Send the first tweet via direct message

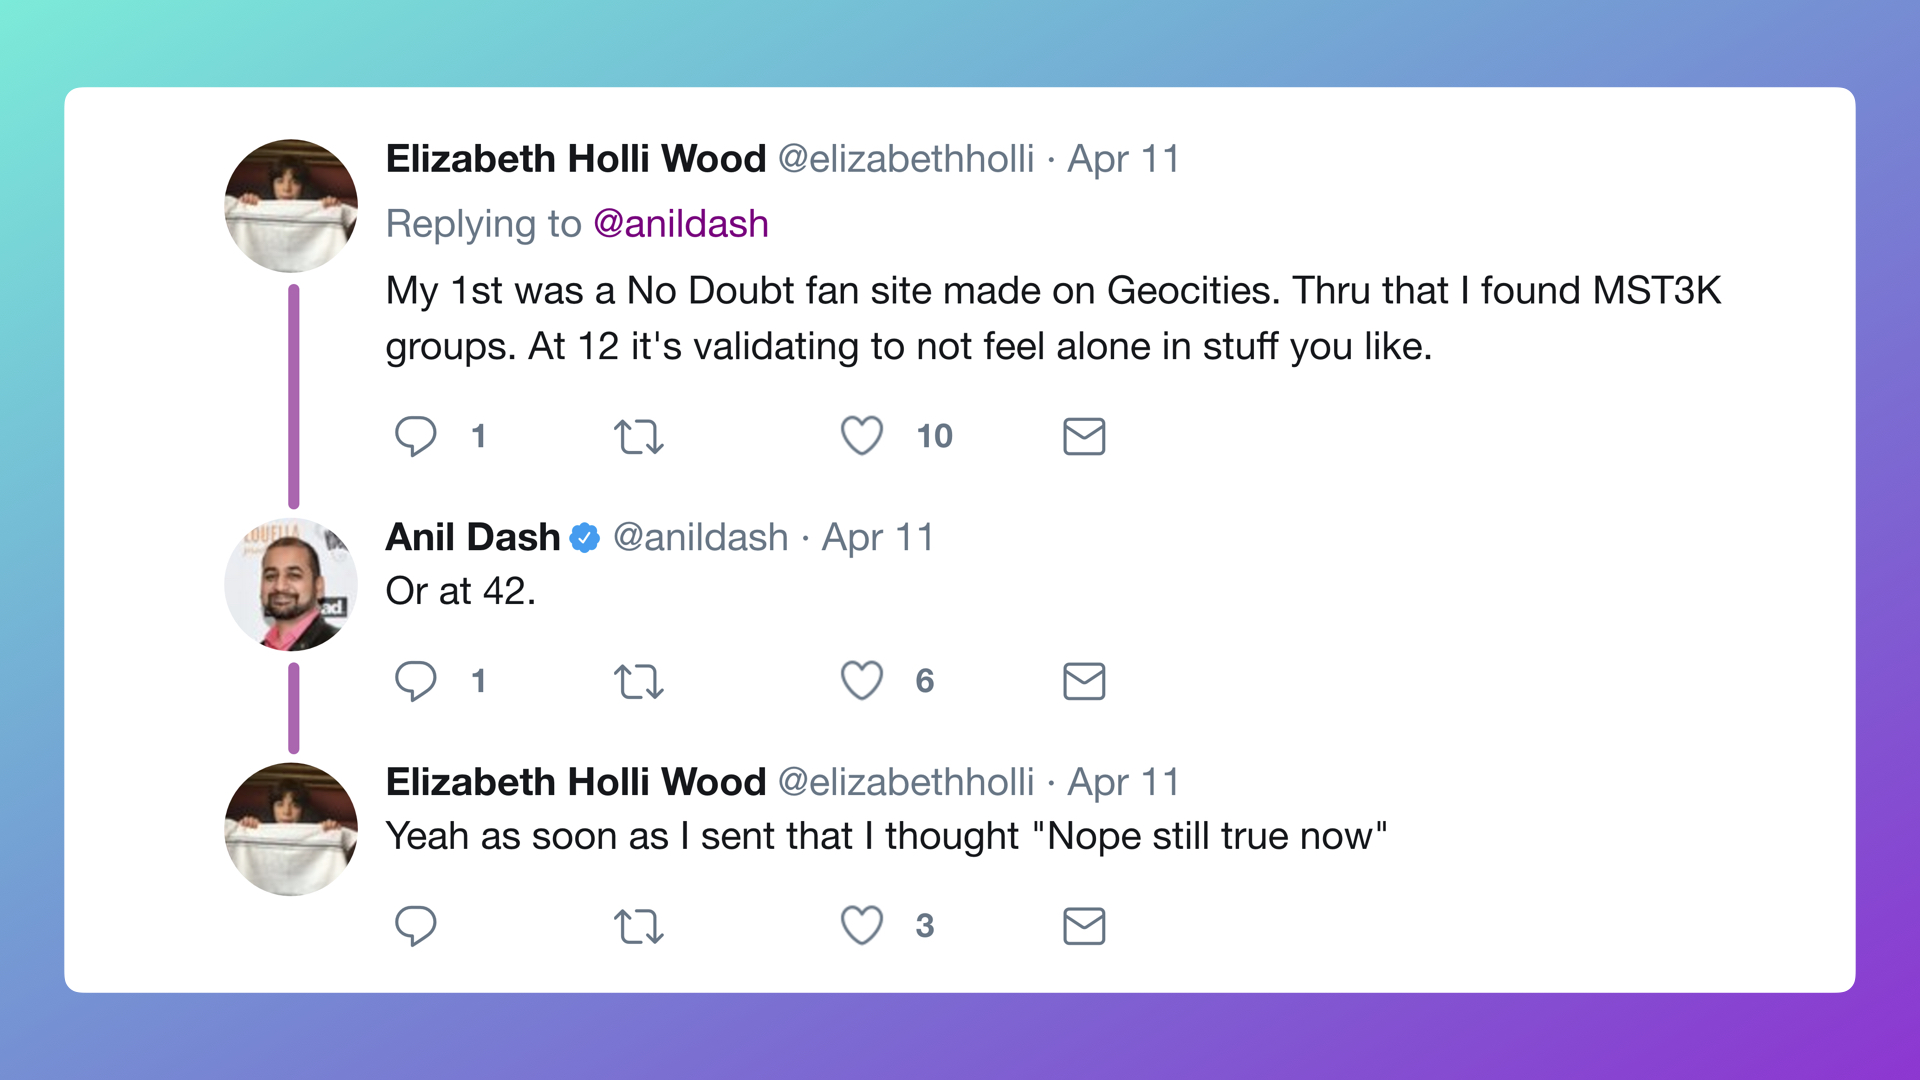pyautogui.click(x=1084, y=437)
